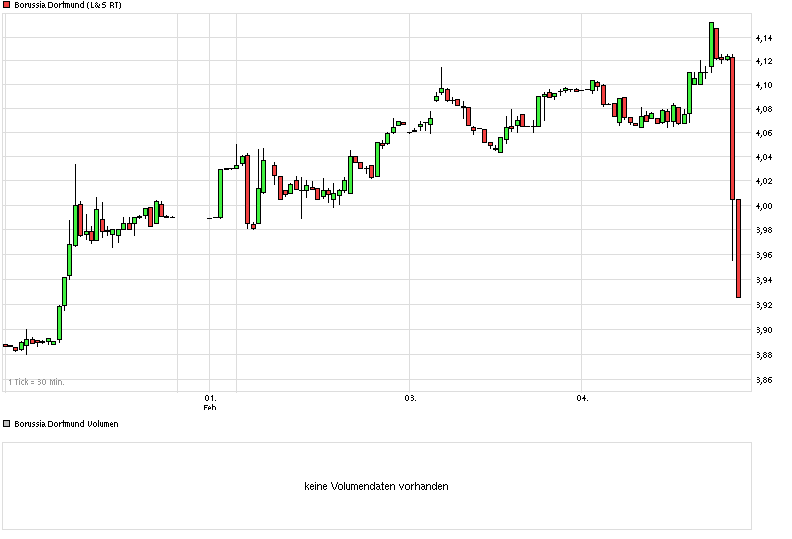The width and height of the screenshot is (792, 539).
Task: Click the 3,94 price axis label
Action: (764, 280)
